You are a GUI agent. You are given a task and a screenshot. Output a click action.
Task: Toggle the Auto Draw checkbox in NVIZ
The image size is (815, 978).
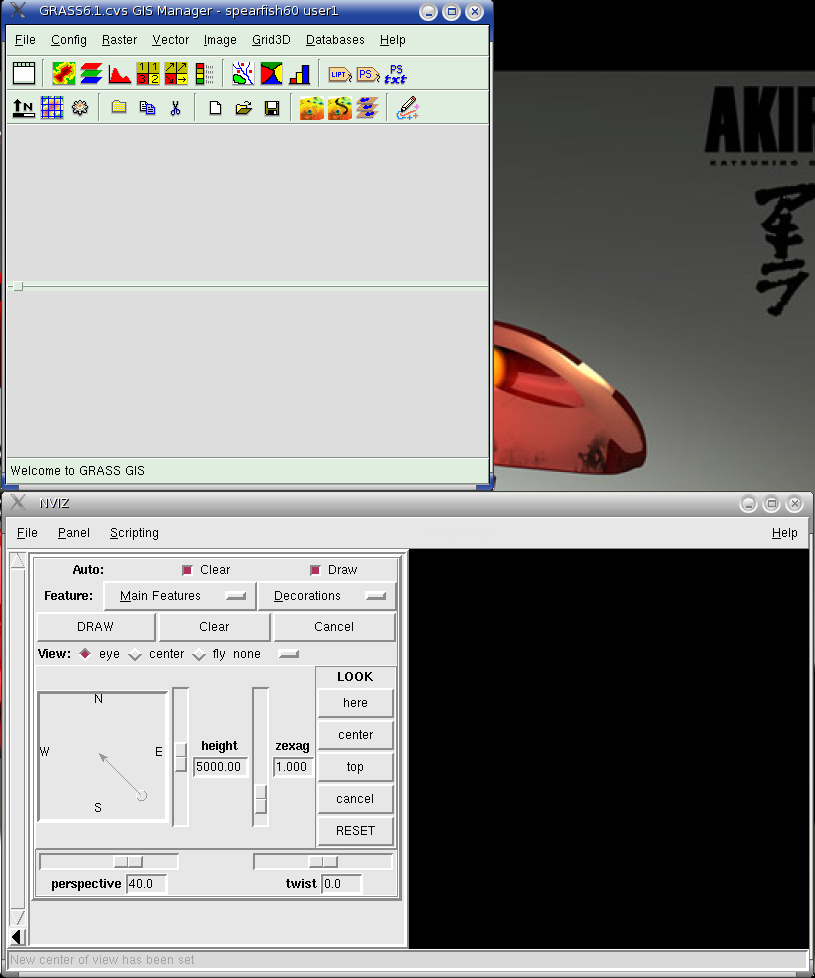click(x=315, y=570)
